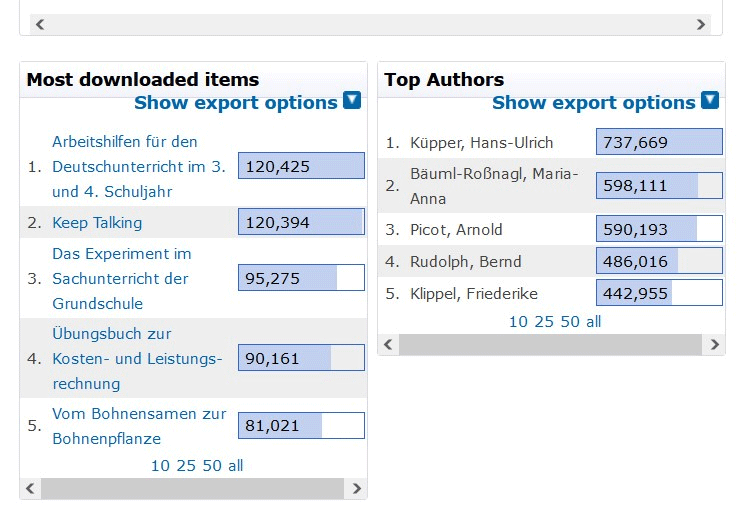Screen dimensions: 740x523
Task: Show 50 top authors
Action: [570, 321]
